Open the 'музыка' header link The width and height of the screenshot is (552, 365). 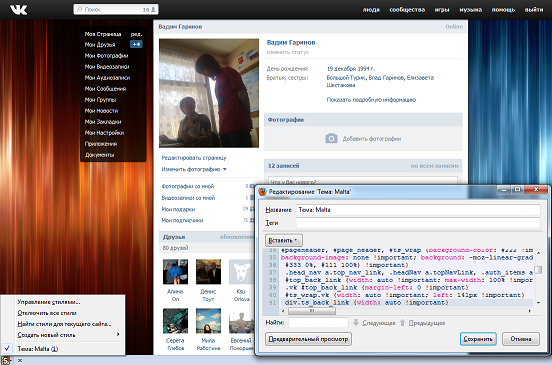tap(470, 10)
